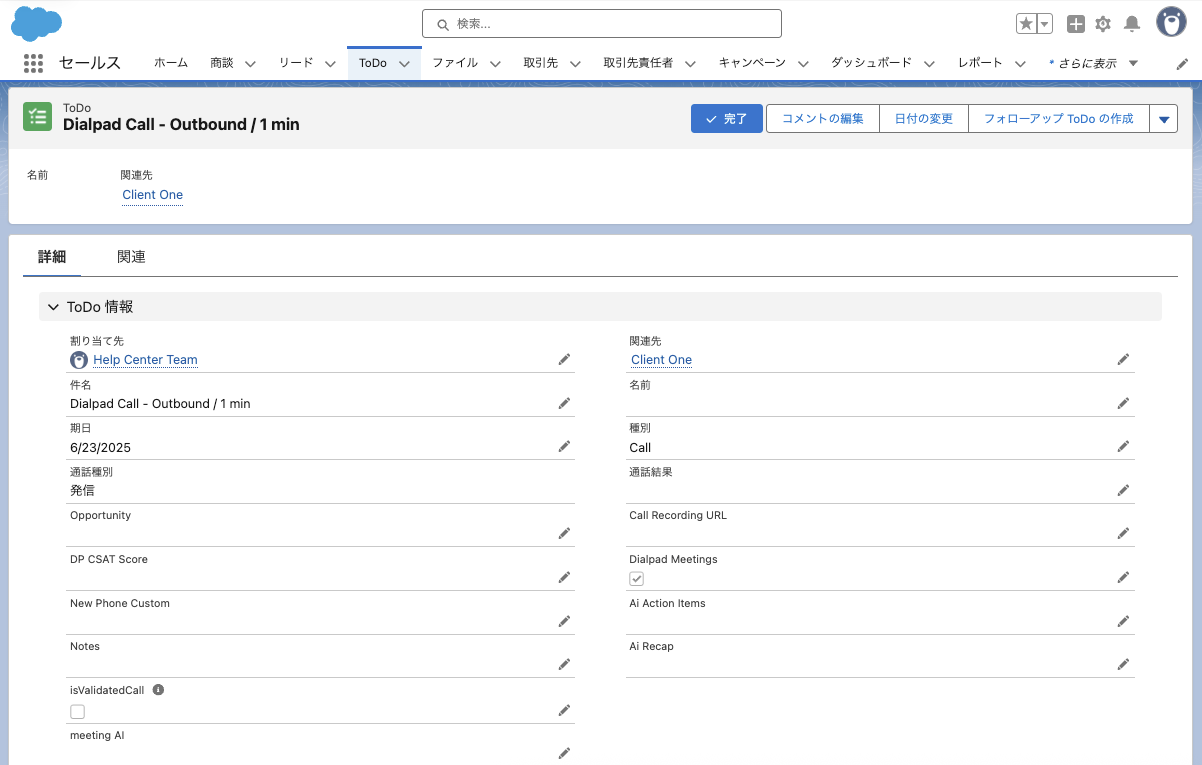The width and height of the screenshot is (1202, 765).
Task: Click the isValidatedCall info icon
Action: pyautogui.click(x=158, y=690)
